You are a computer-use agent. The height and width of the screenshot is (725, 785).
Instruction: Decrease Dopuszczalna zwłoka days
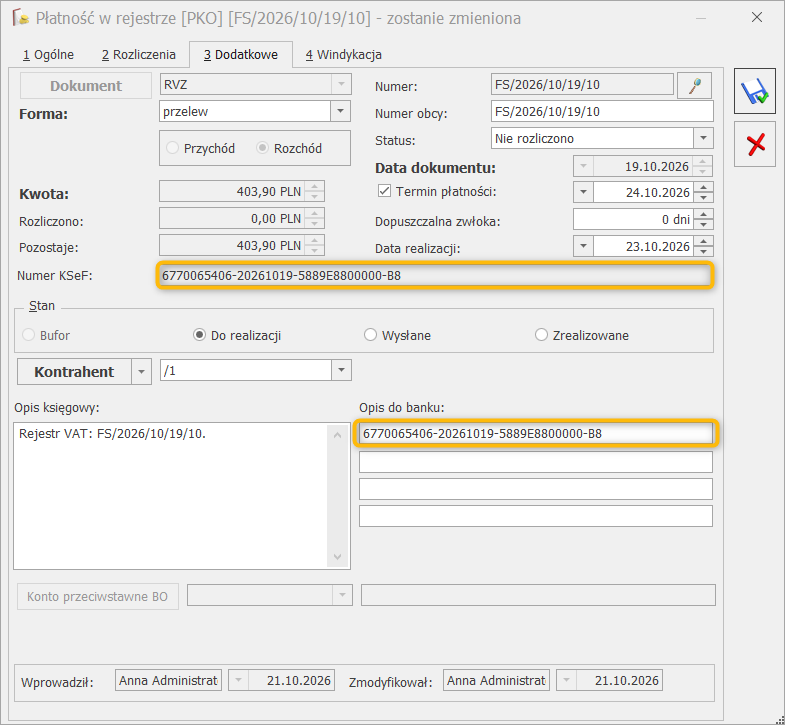tap(703, 224)
